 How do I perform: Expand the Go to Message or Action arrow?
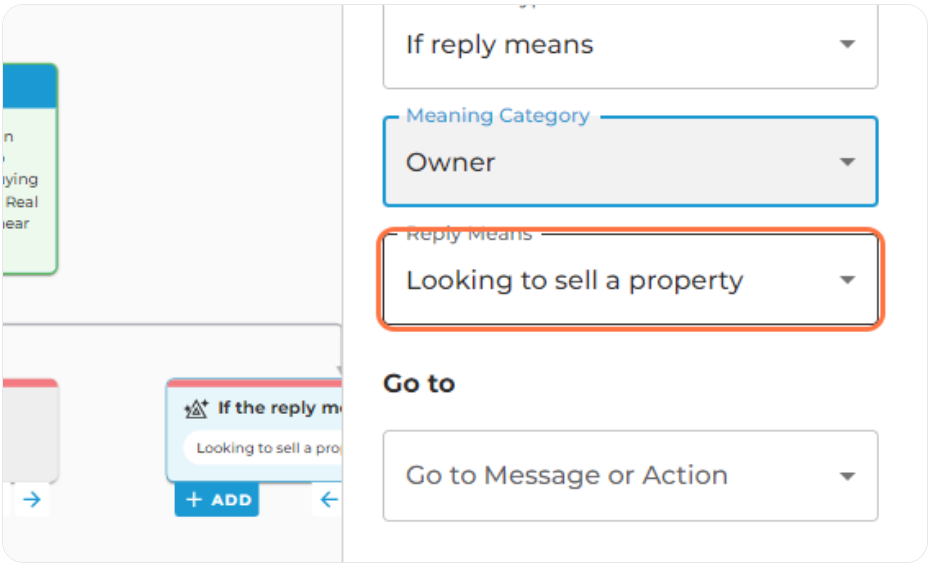coord(847,476)
